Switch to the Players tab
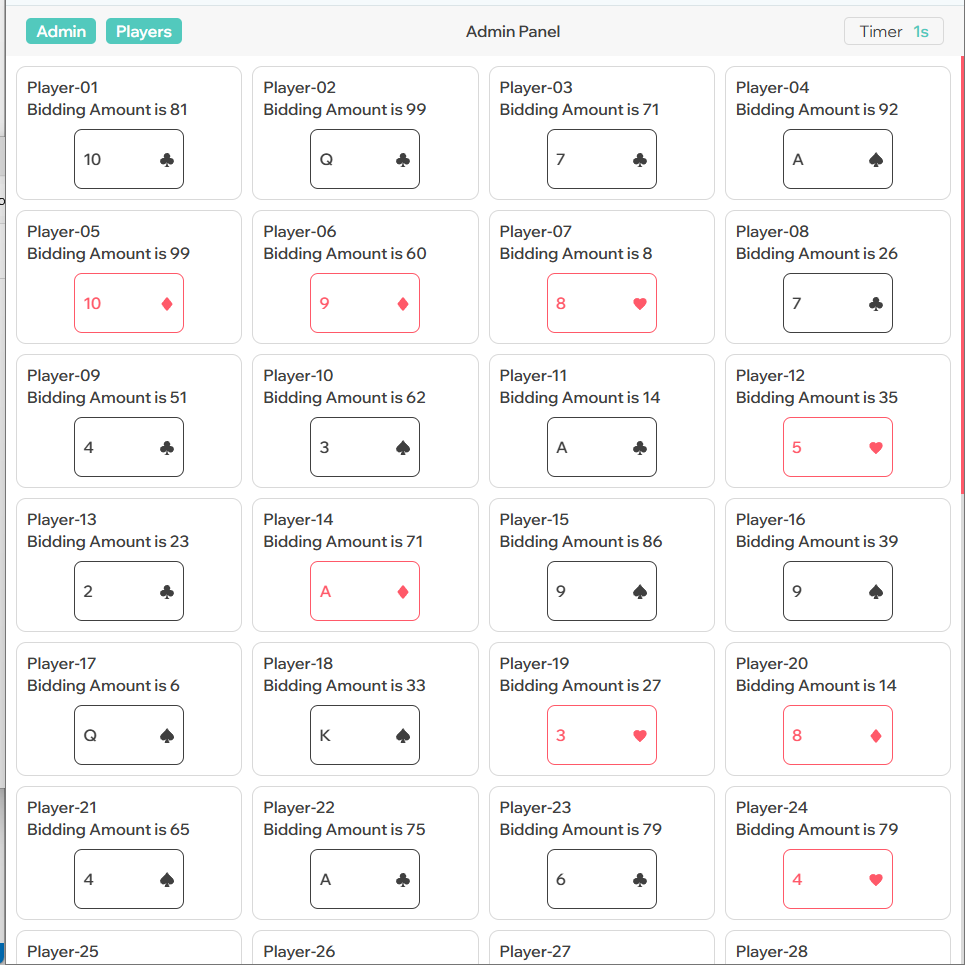 pos(144,31)
